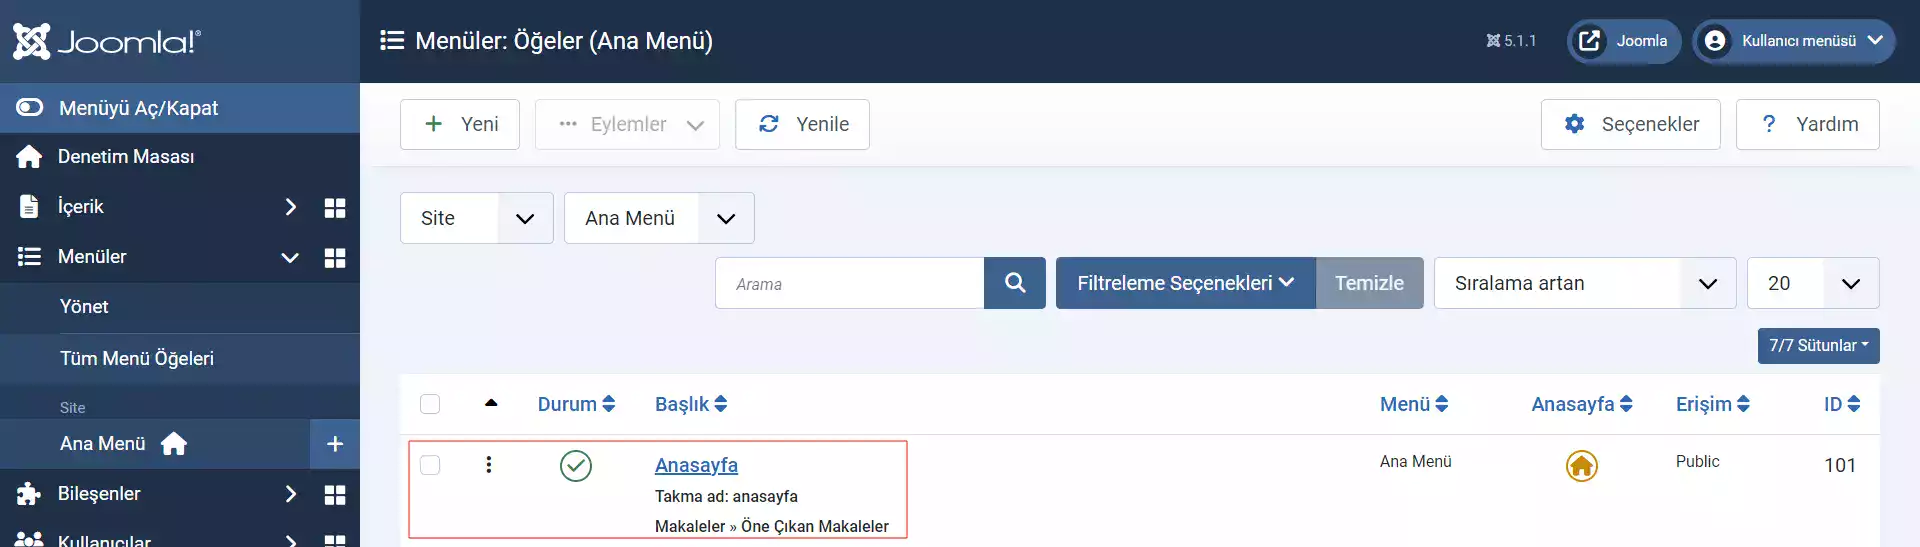Screen dimensions: 1920x547
Task: Click the Joomla version 5.1.1 indicator
Action: tap(1511, 41)
